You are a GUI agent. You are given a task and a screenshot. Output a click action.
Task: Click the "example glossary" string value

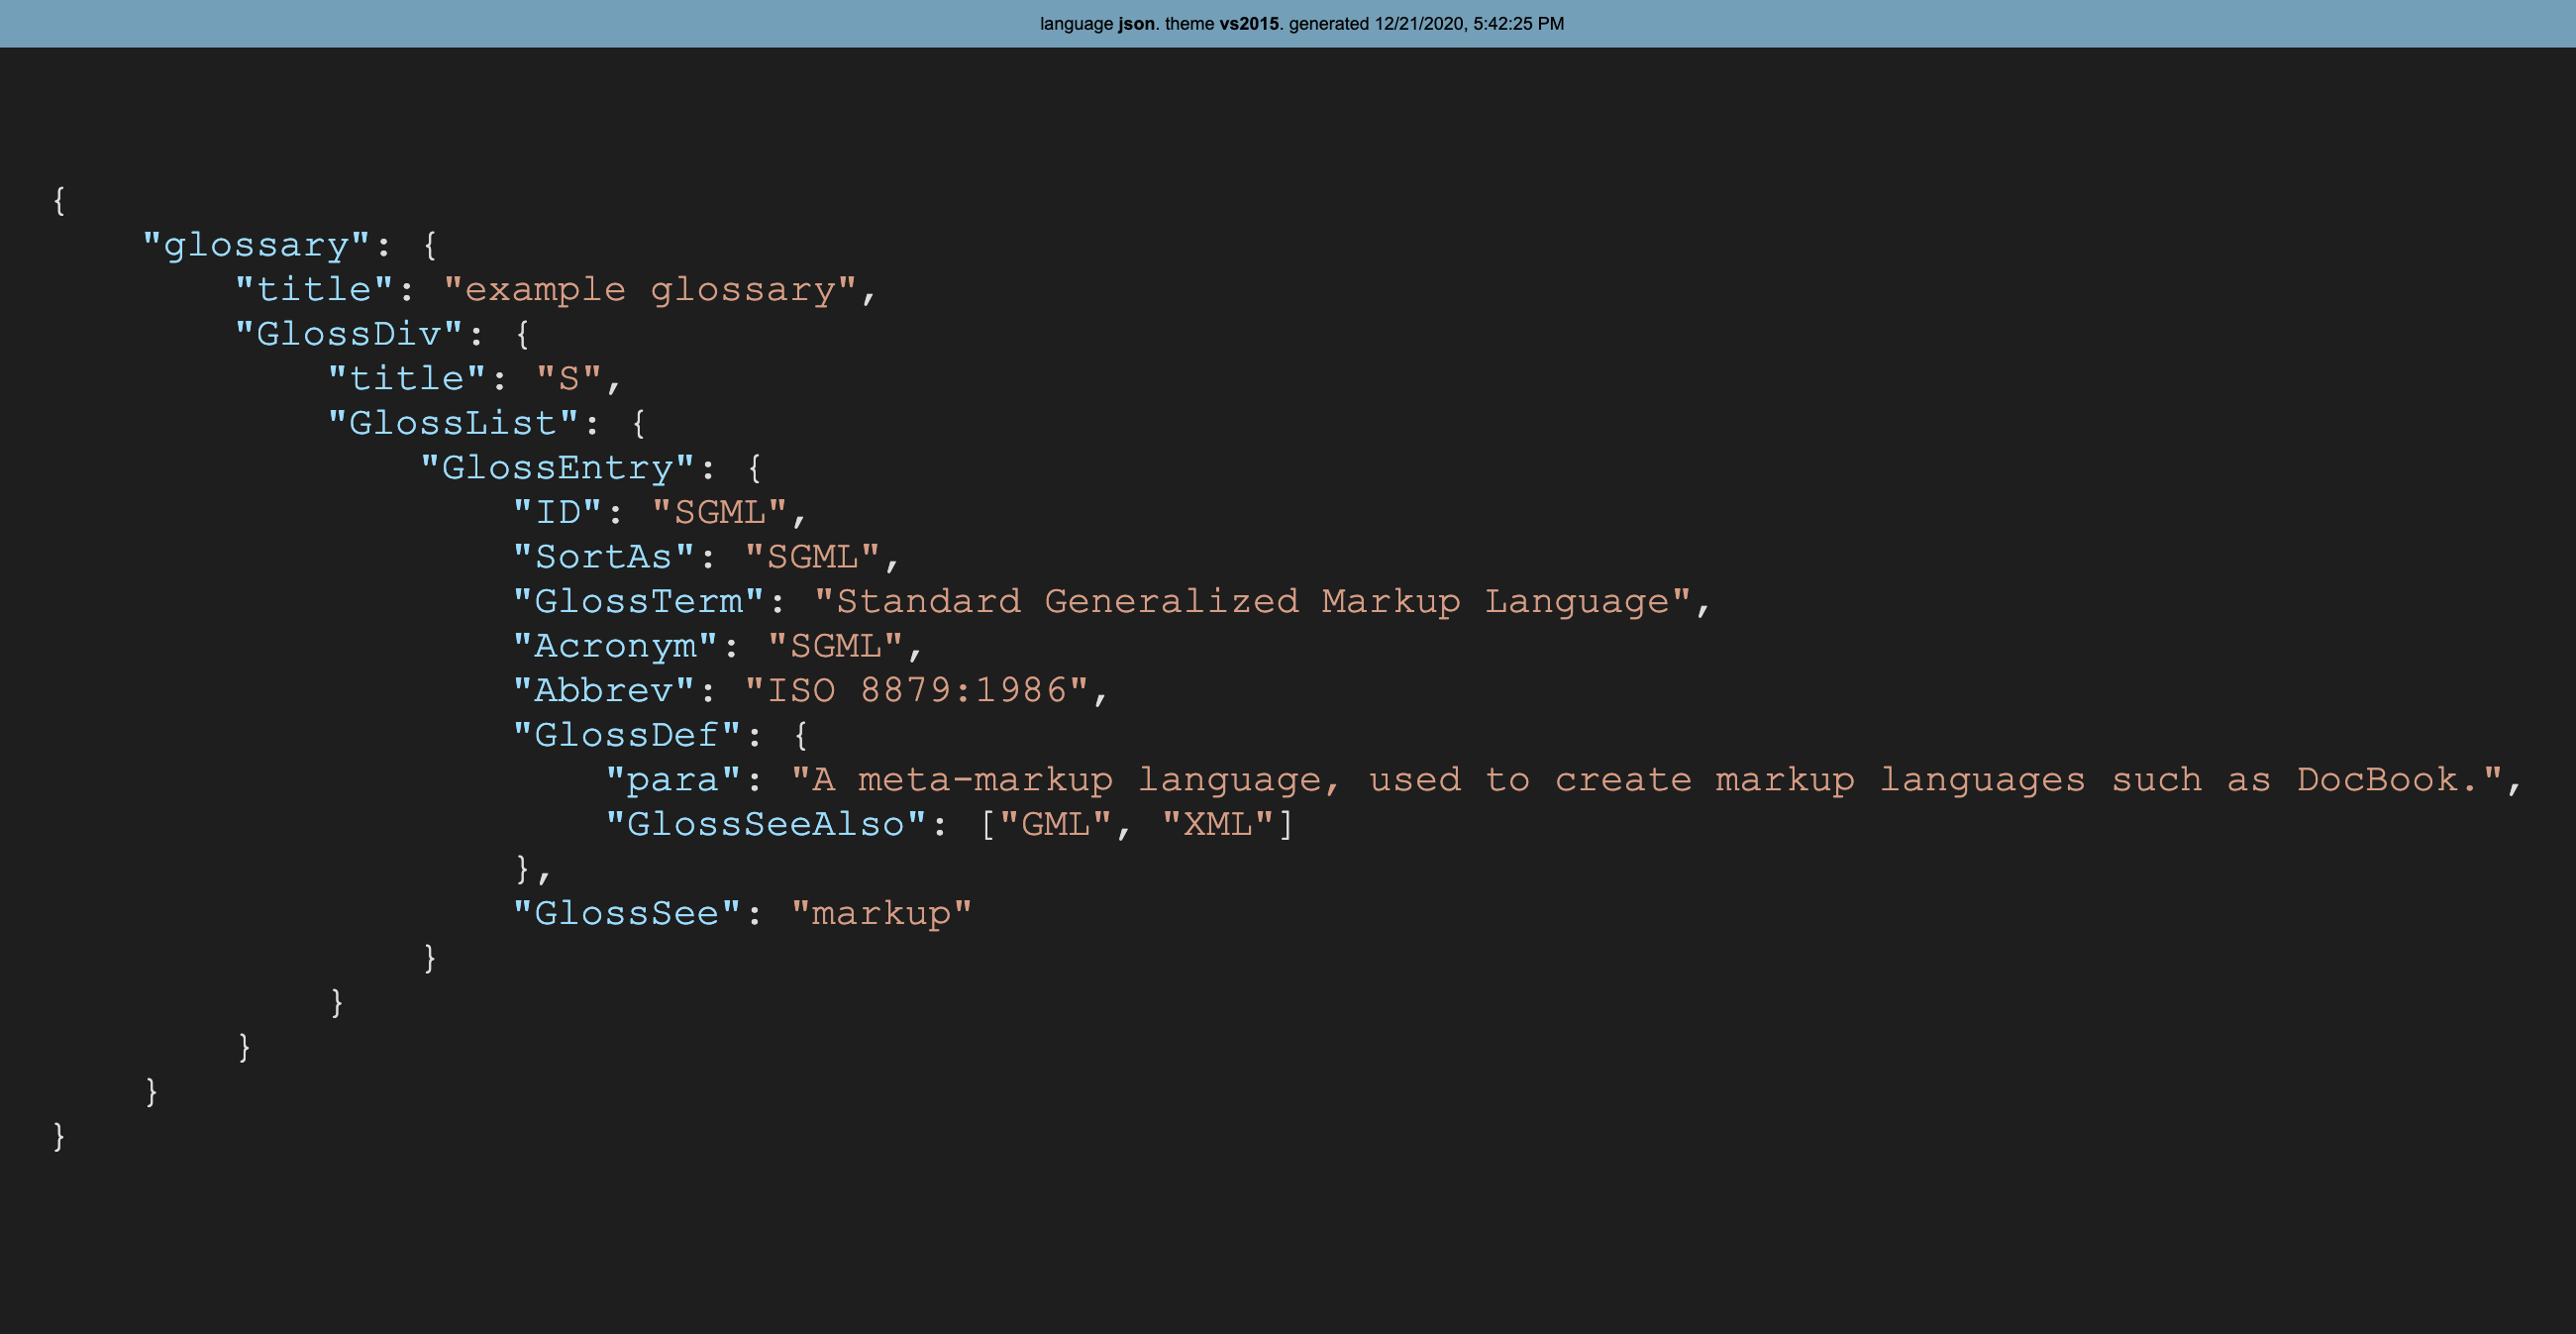(x=650, y=290)
